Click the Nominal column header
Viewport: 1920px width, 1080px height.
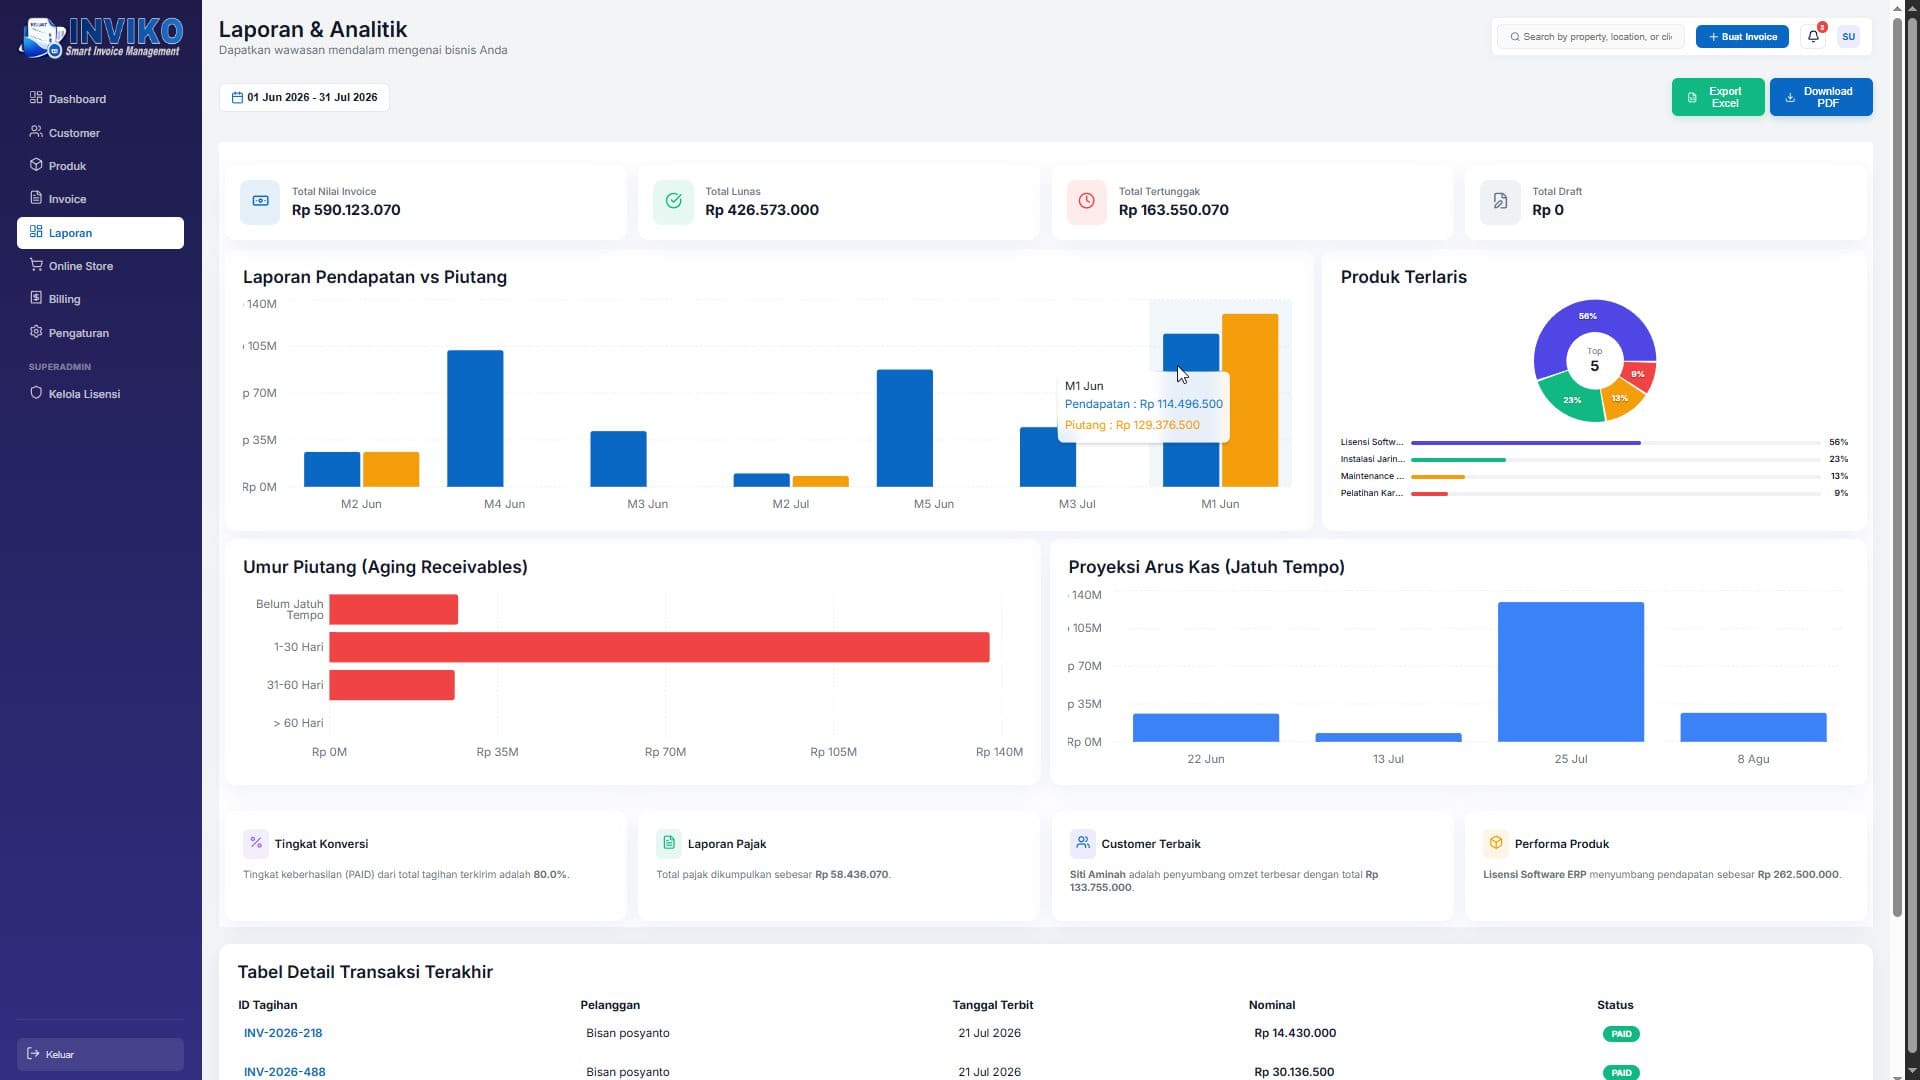1271,1005
